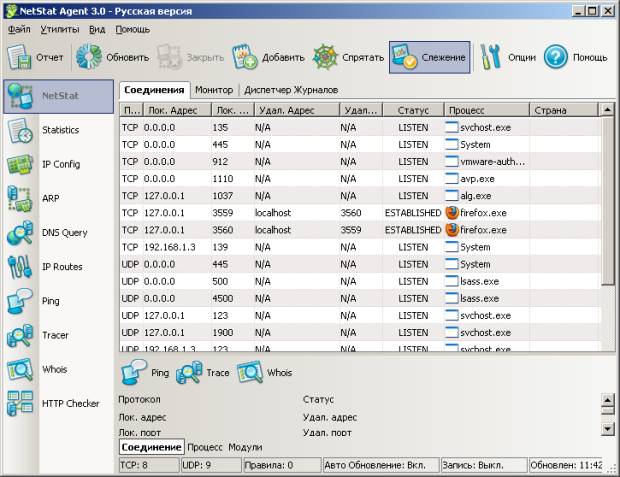Select svchost.exe port 135 row
This screenshot has height=477, width=620.
[360, 127]
